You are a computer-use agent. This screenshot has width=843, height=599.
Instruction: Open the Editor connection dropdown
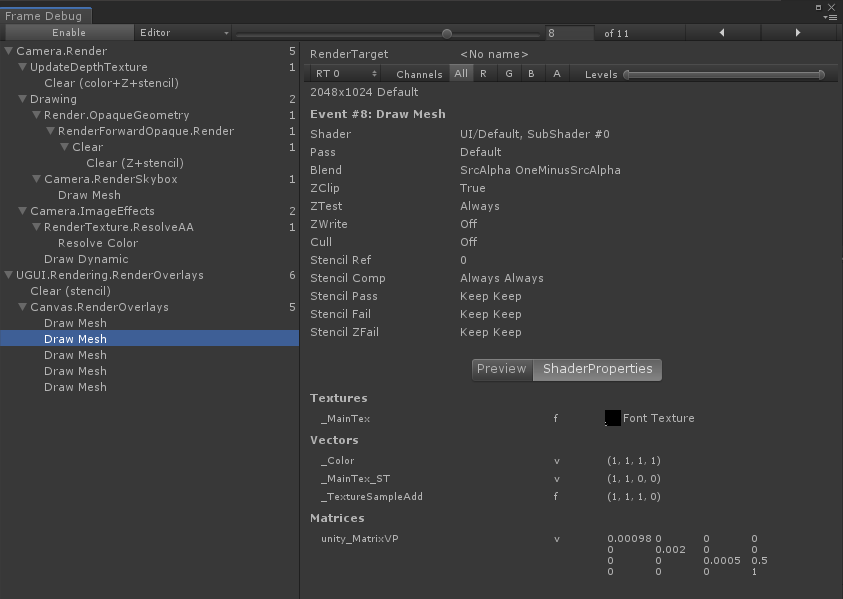coord(183,33)
